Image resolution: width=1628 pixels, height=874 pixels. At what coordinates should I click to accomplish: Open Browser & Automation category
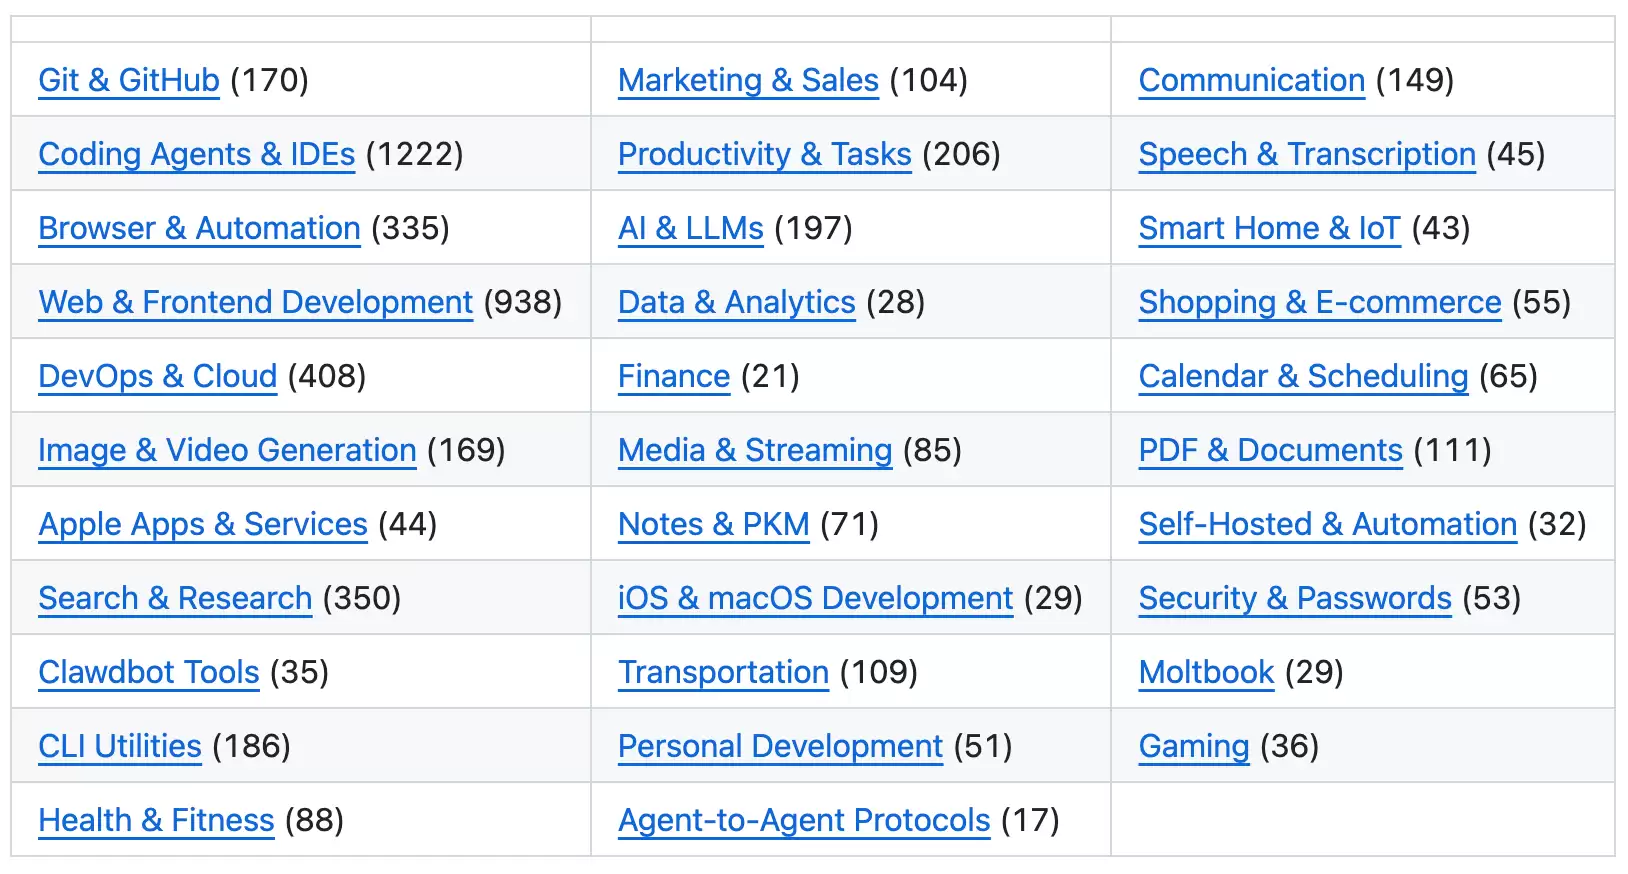point(199,228)
